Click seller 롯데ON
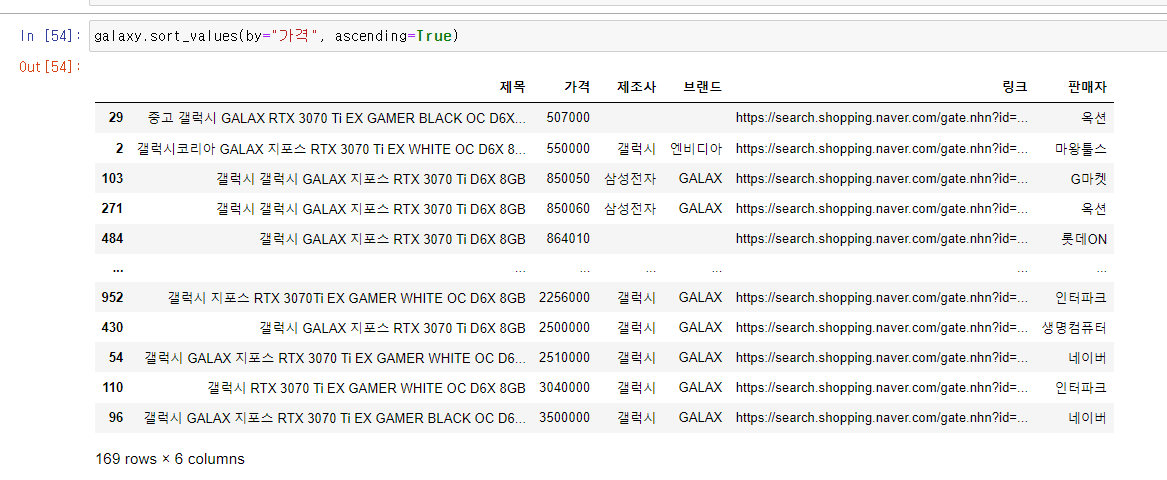1167x480 pixels. click(x=1084, y=238)
